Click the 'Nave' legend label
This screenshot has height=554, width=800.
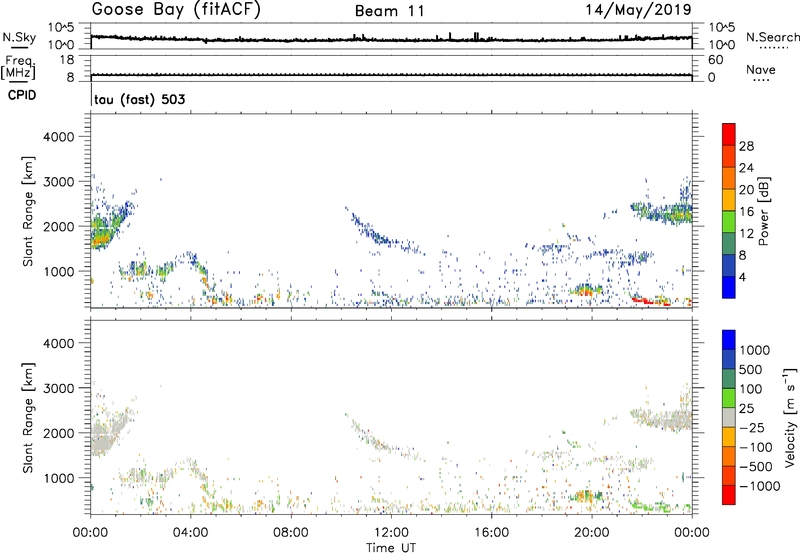tap(761, 69)
